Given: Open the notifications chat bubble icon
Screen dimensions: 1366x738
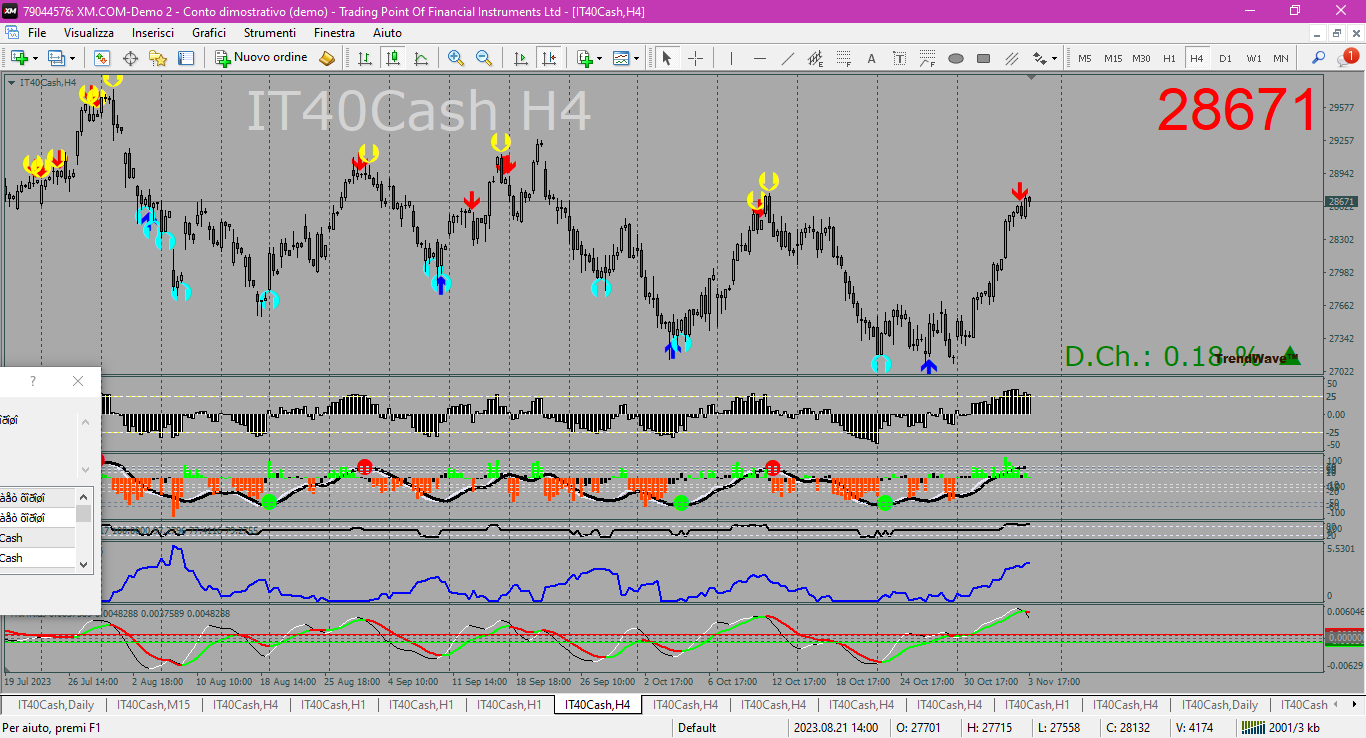Looking at the screenshot, I should point(1347,58).
